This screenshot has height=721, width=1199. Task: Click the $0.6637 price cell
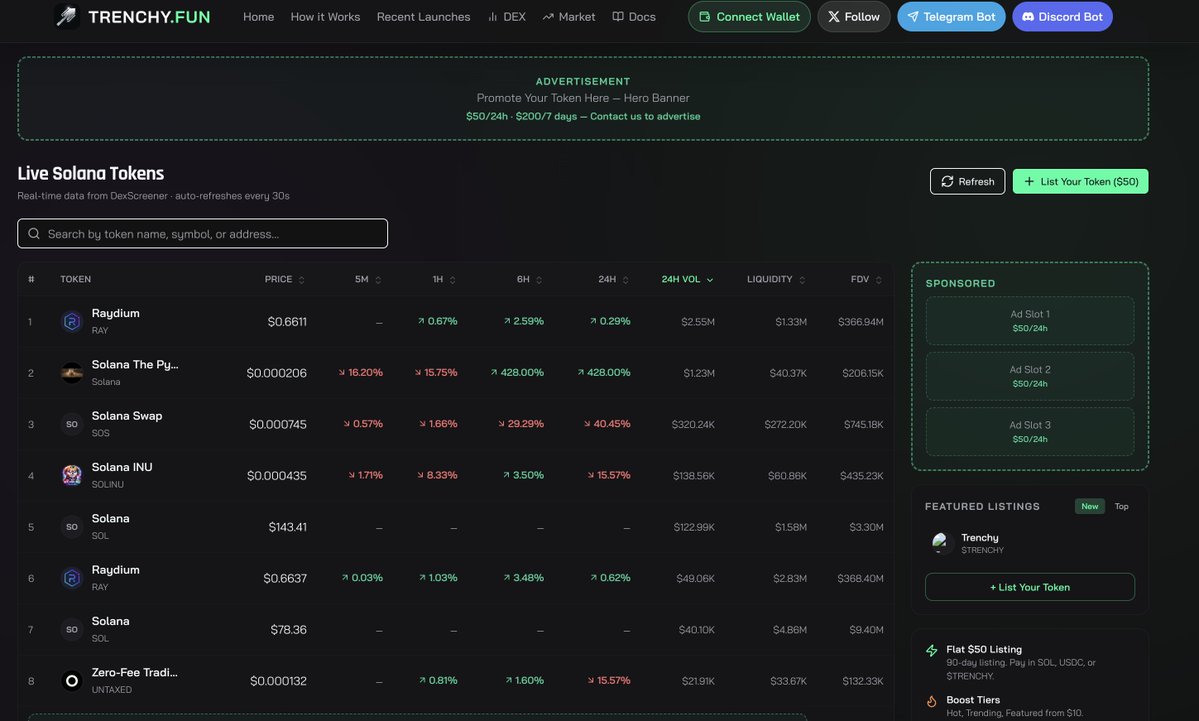click(x=284, y=579)
